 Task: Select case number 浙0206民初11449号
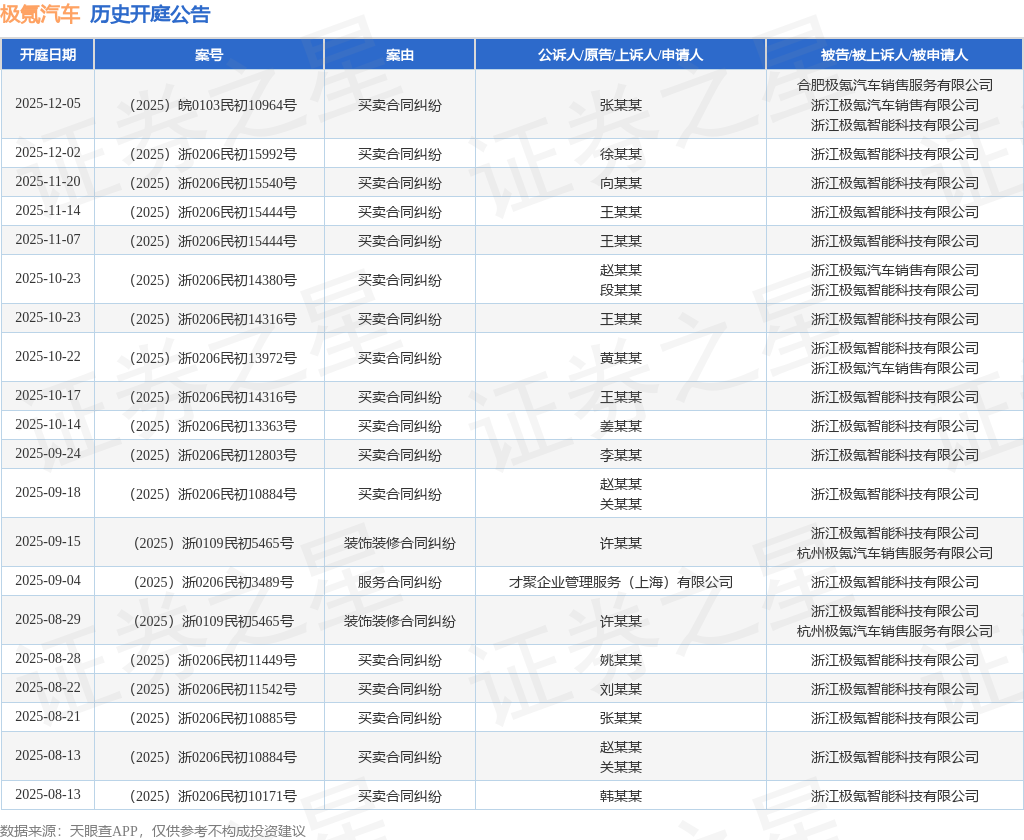click(209, 660)
